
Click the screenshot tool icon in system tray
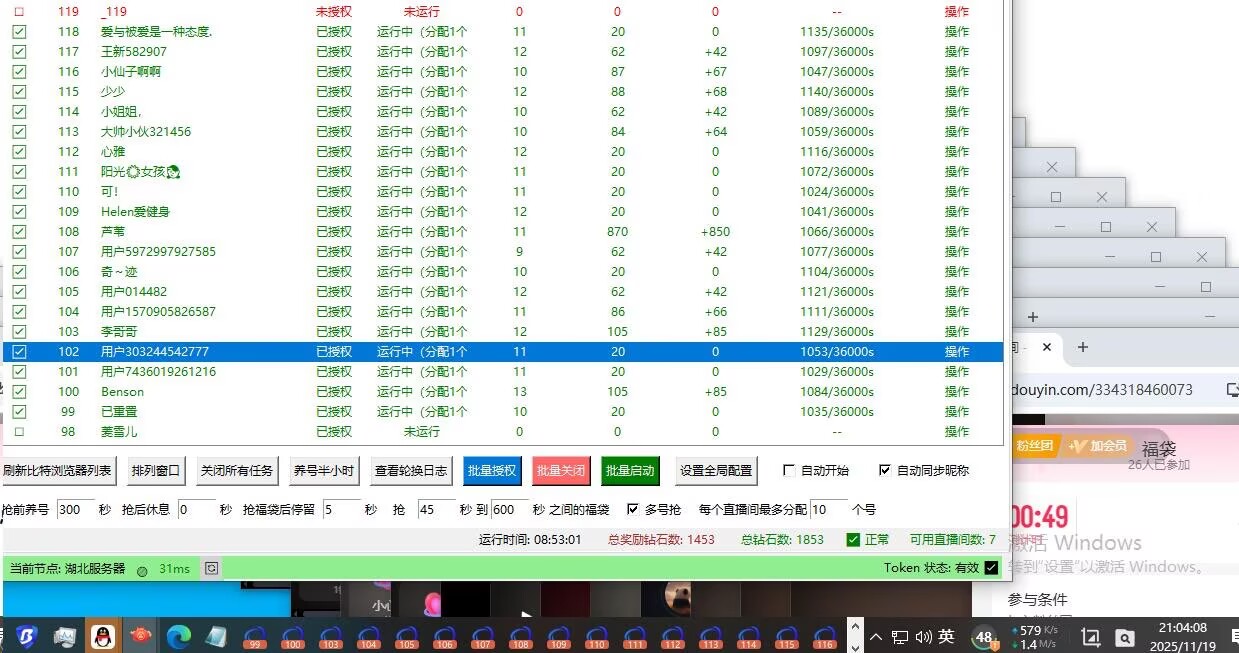point(1091,636)
